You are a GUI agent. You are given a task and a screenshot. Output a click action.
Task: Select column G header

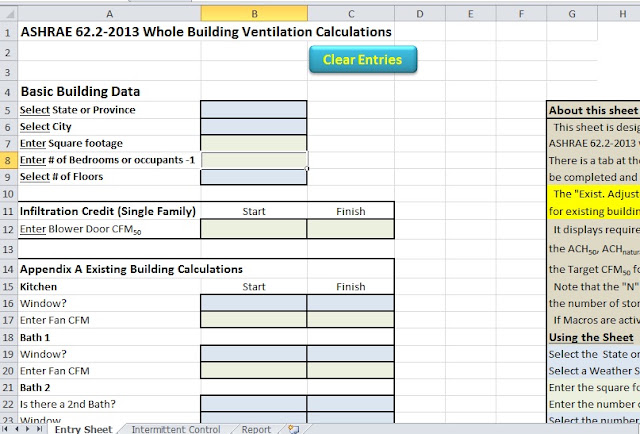pos(572,14)
